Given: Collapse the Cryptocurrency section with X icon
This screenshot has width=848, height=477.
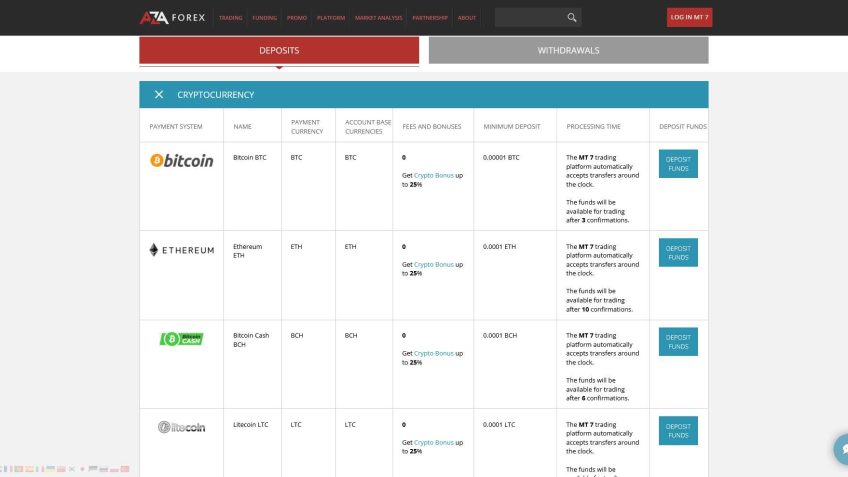Looking at the screenshot, I should click(x=159, y=95).
